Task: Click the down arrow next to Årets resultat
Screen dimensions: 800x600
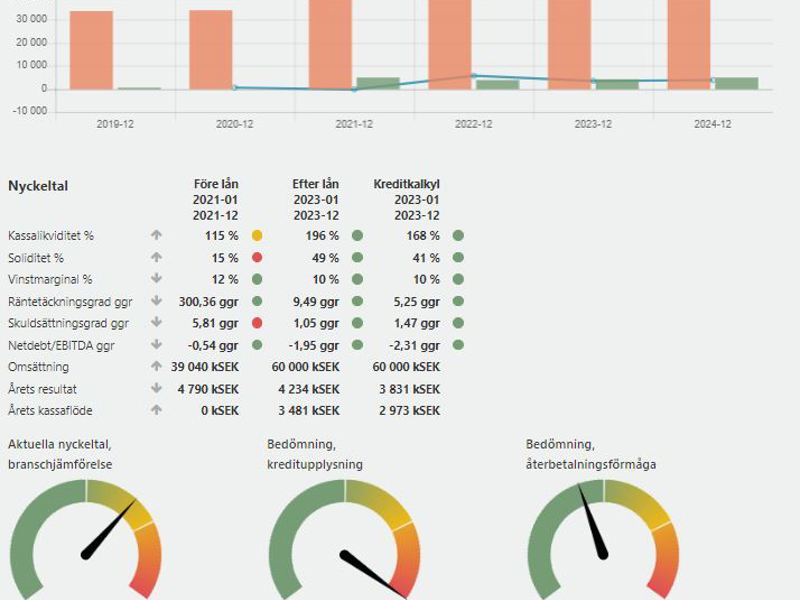Action: 156,388
